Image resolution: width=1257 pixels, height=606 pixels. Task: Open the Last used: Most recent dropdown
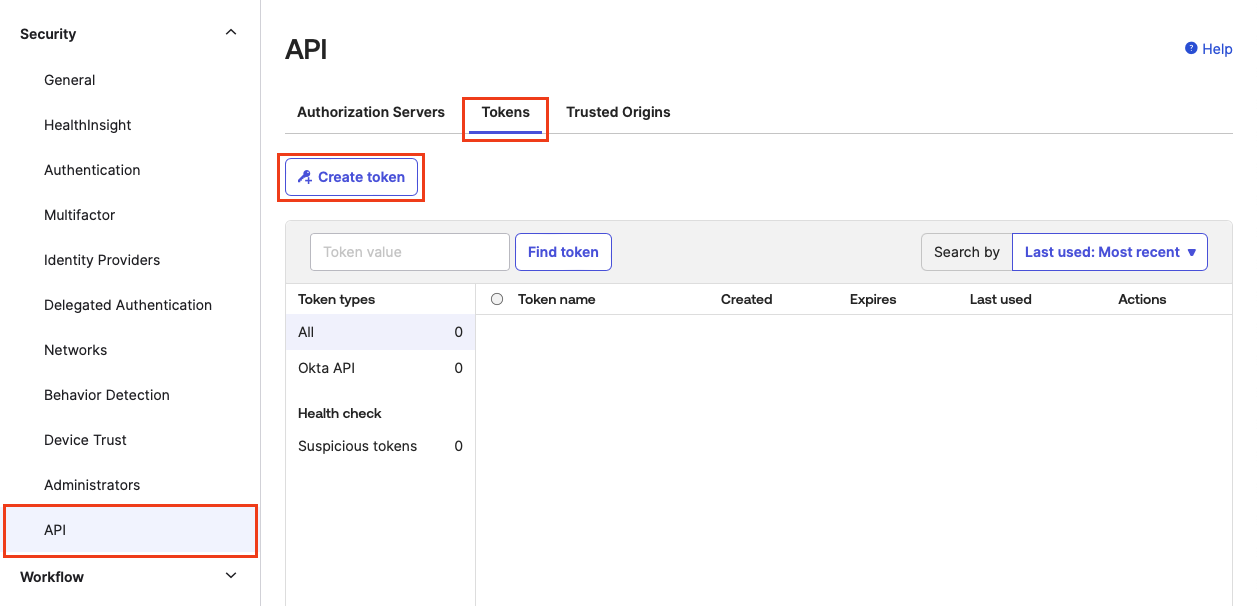pyautogui.click(x=1109, y=252)
